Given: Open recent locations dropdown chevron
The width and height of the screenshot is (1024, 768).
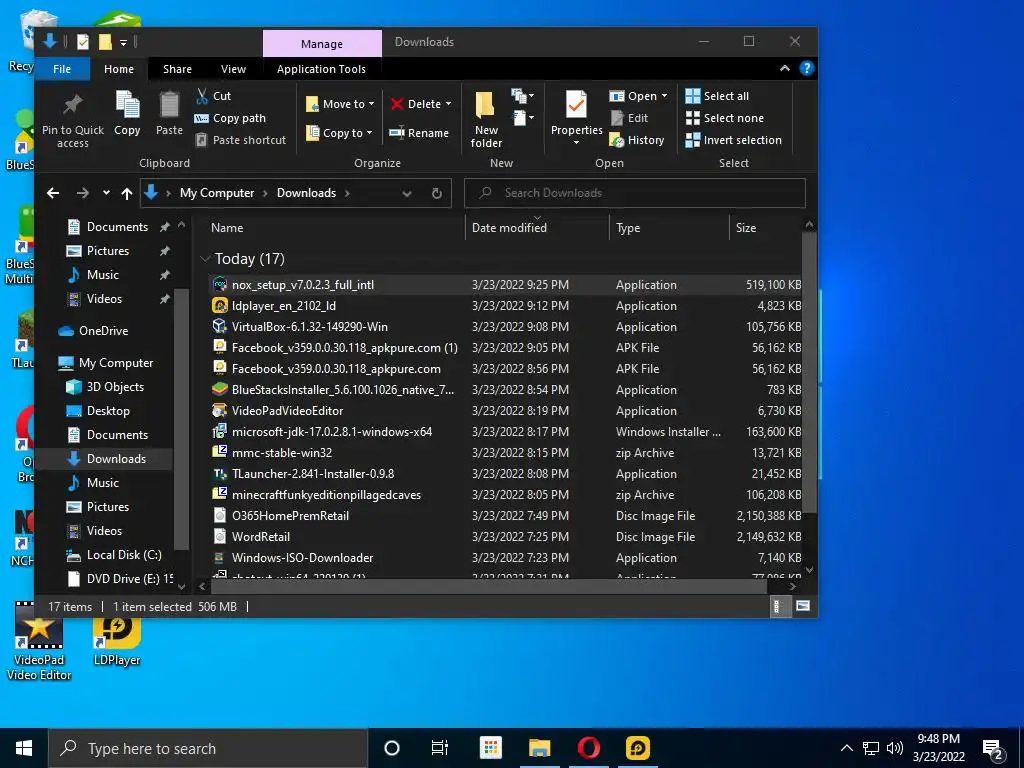Looking at the screenshot, I should [x=106, y=193].
